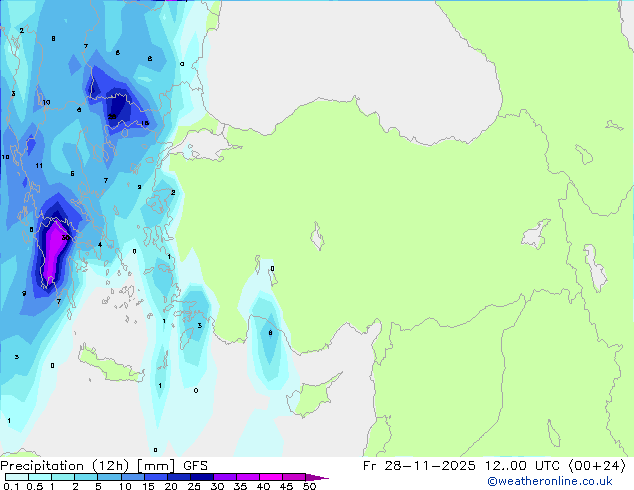
Task: Click the 5–10 mm legend color box
Action: 109,477
